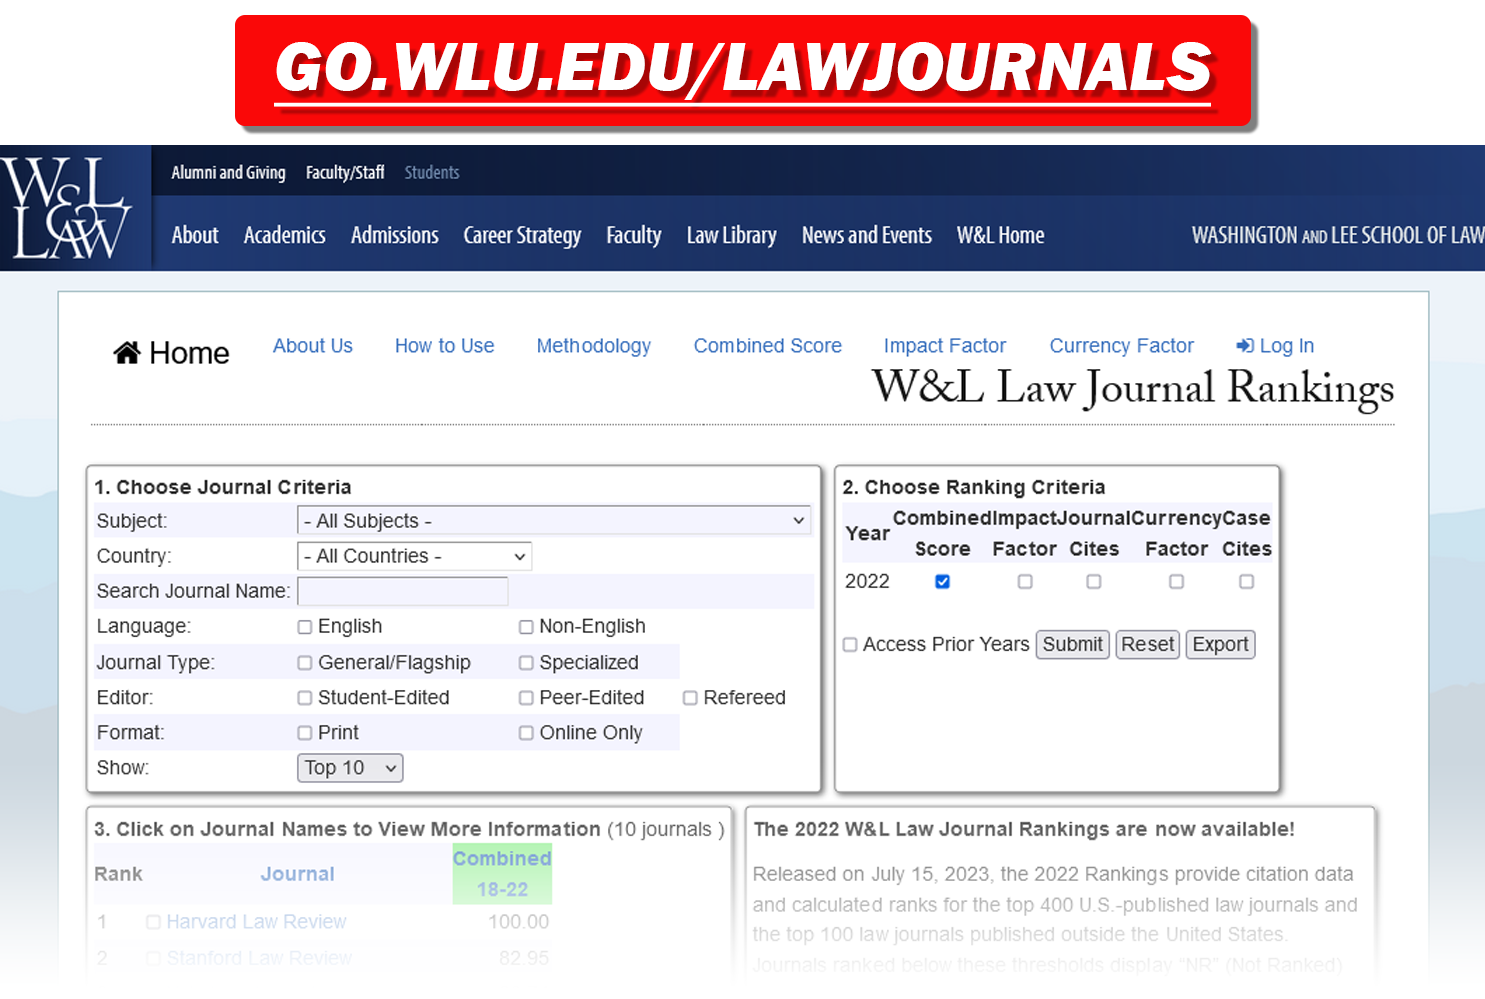Click the Harvard score 100.00
This screenshot has height=999, width=1485.
[x=518, y=922]
